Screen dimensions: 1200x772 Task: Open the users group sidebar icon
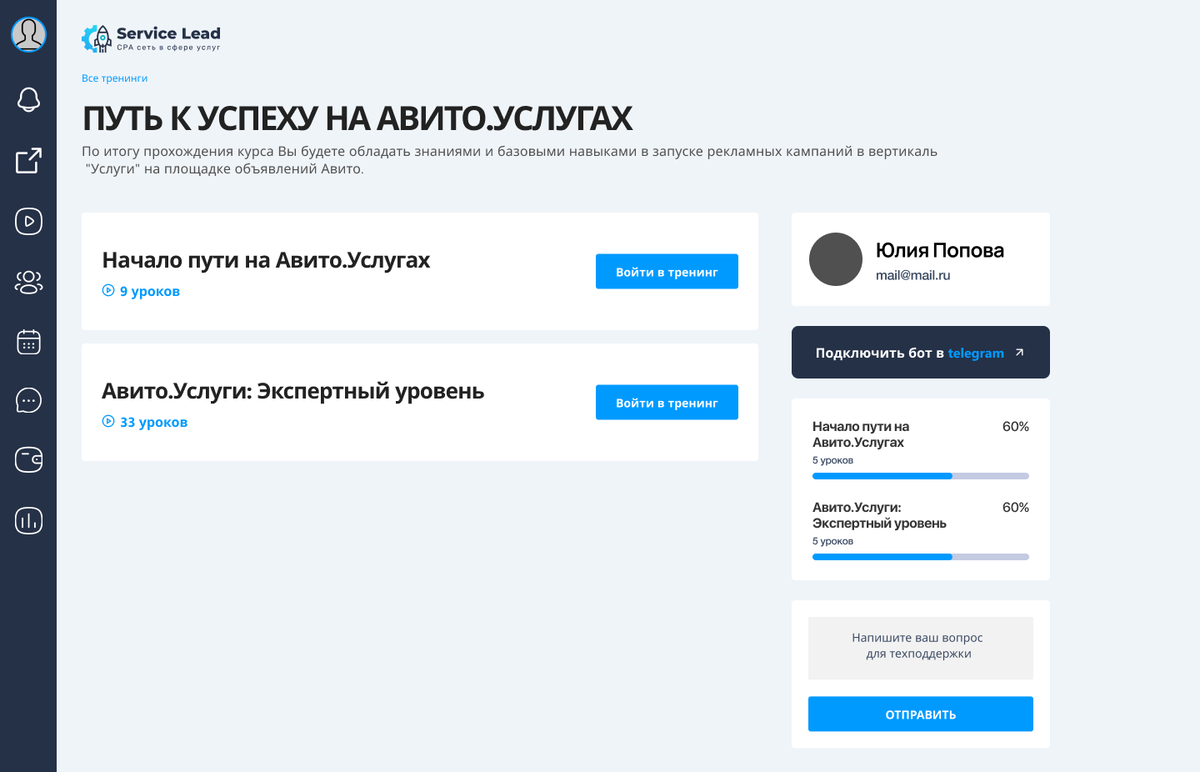28,282
